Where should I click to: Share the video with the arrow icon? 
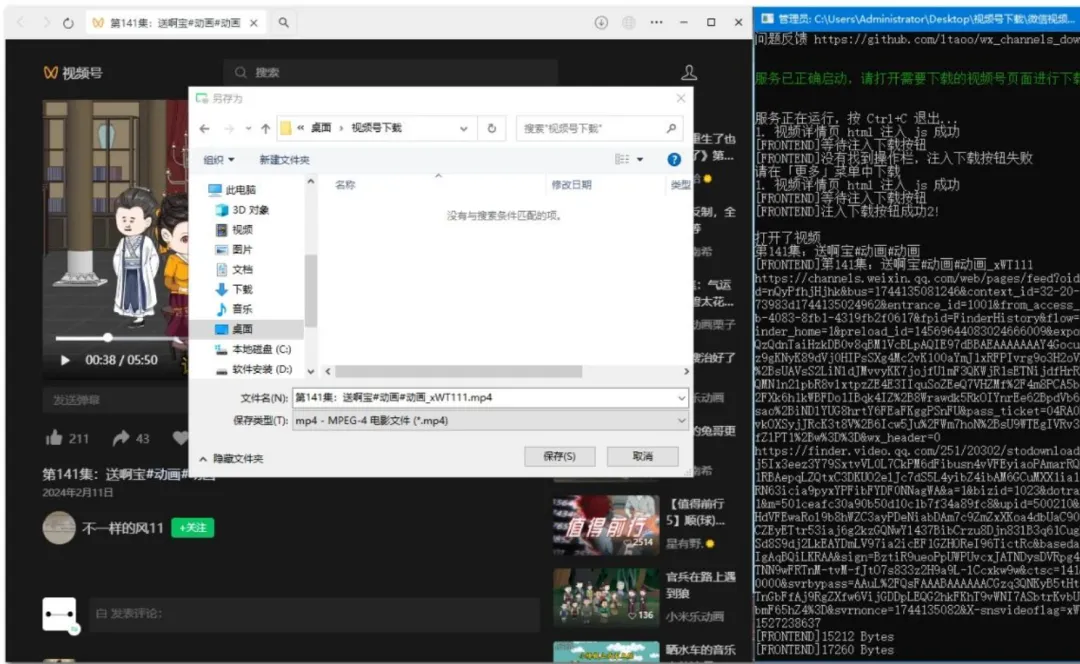pyautogui.click(x=121, y=438)
